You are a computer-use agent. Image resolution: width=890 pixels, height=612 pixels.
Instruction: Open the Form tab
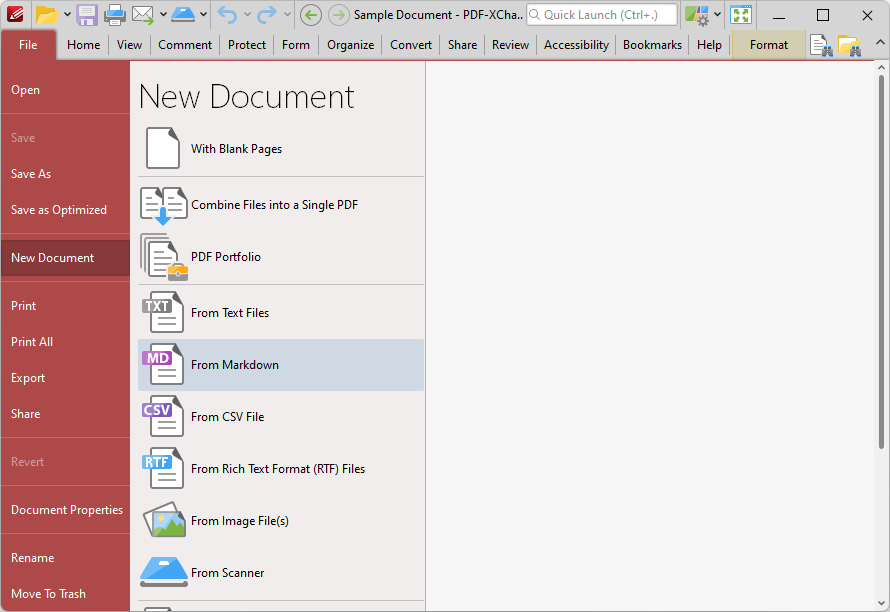point(296,45)
